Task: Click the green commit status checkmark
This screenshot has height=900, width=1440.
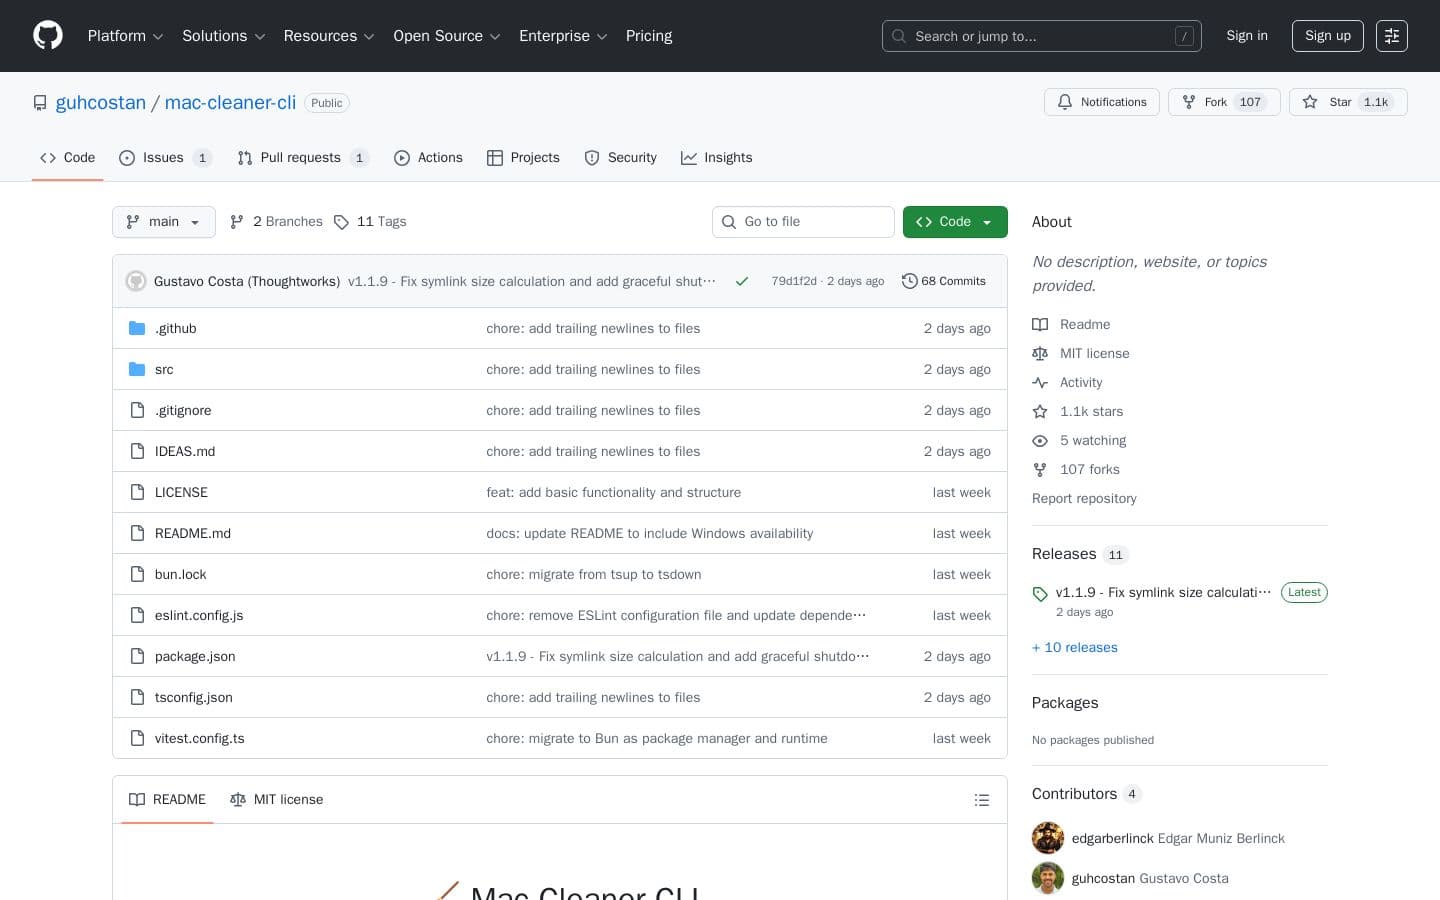Action: pyautogui.click(x=742, y=281)
